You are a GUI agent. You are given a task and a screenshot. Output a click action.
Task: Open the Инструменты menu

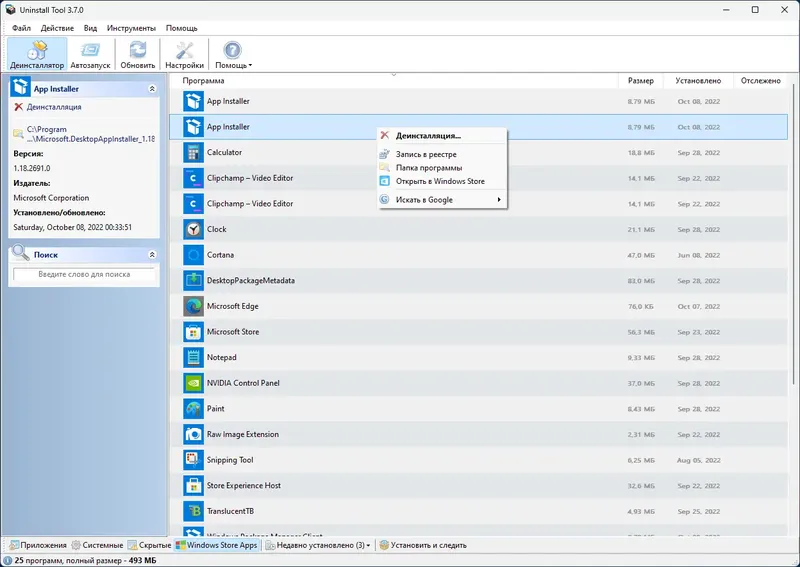[131, 28]
